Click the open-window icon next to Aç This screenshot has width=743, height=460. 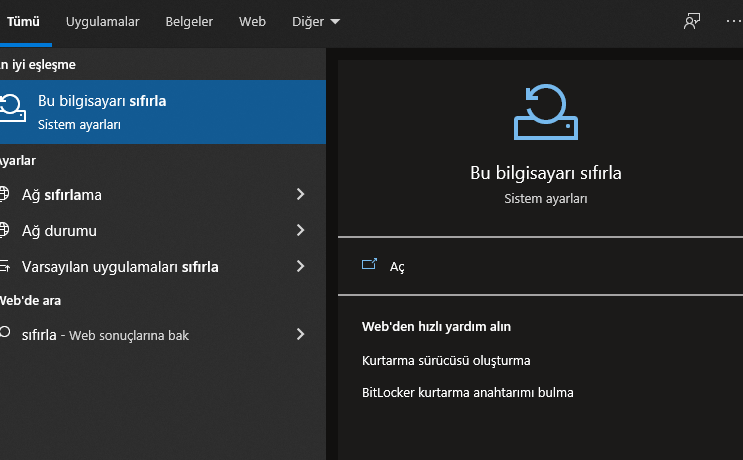pyautogui.click(x=369, y=265)
